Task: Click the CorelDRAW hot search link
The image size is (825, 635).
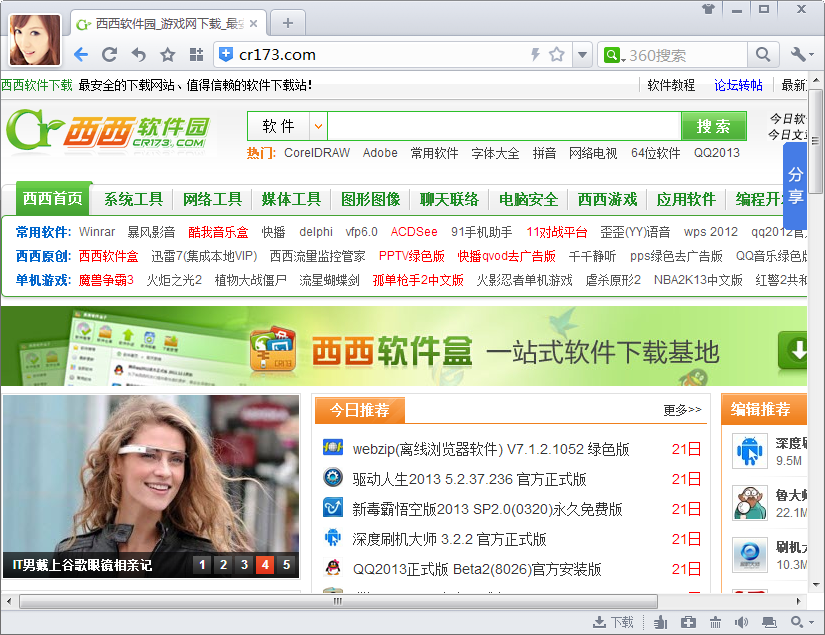Action: pyautogui.click(x=317, y=153)
